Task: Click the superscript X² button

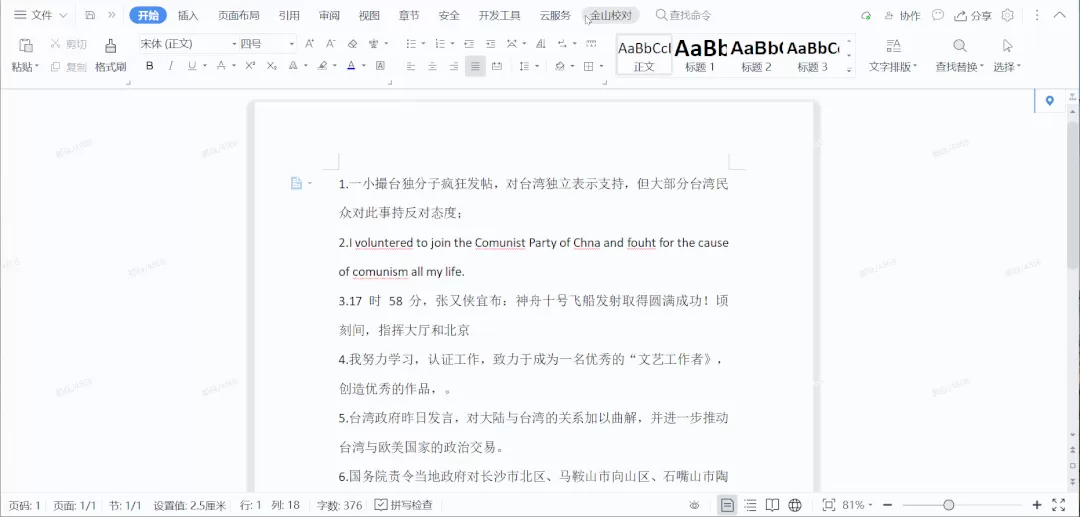Action: point(250,66)
